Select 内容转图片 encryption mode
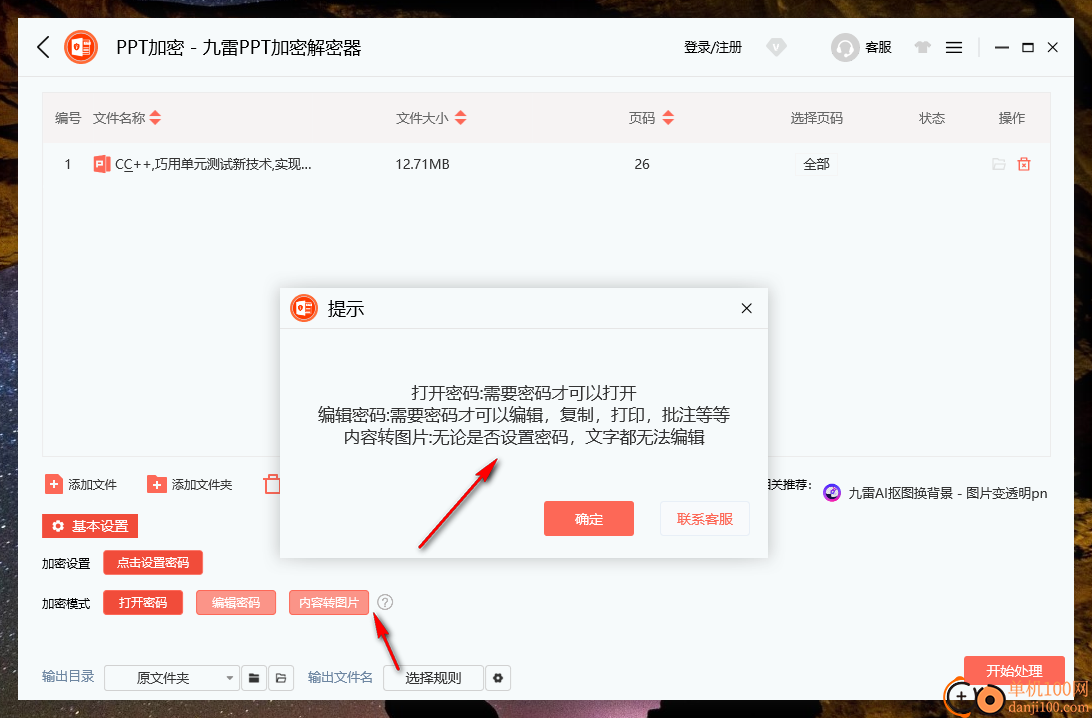The height and width of the screenshot is (718, 1092). pyautogui.click(x=329, y=602)
